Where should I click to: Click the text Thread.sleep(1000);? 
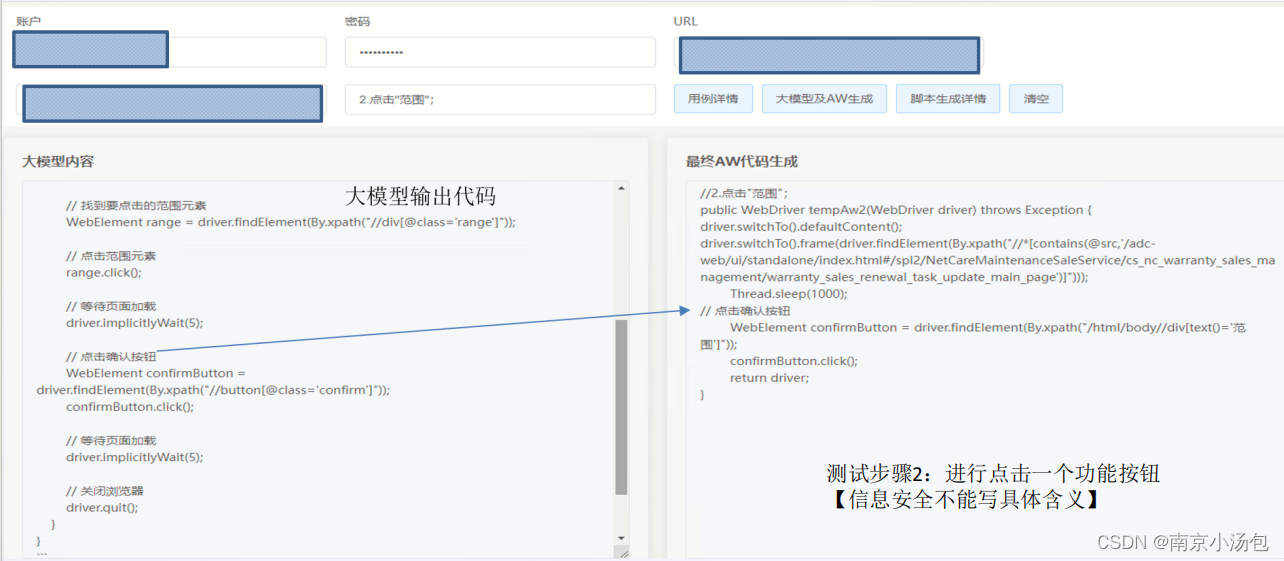pyautogui.click(x=788, y=294)
